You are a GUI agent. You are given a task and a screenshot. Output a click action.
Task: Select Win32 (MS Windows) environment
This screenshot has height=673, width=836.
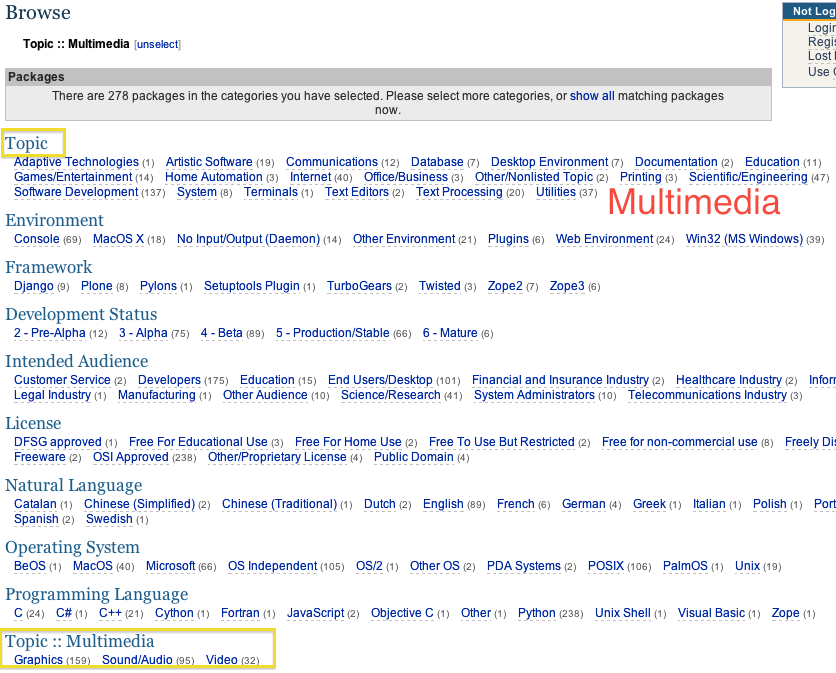tap(744, 239)
